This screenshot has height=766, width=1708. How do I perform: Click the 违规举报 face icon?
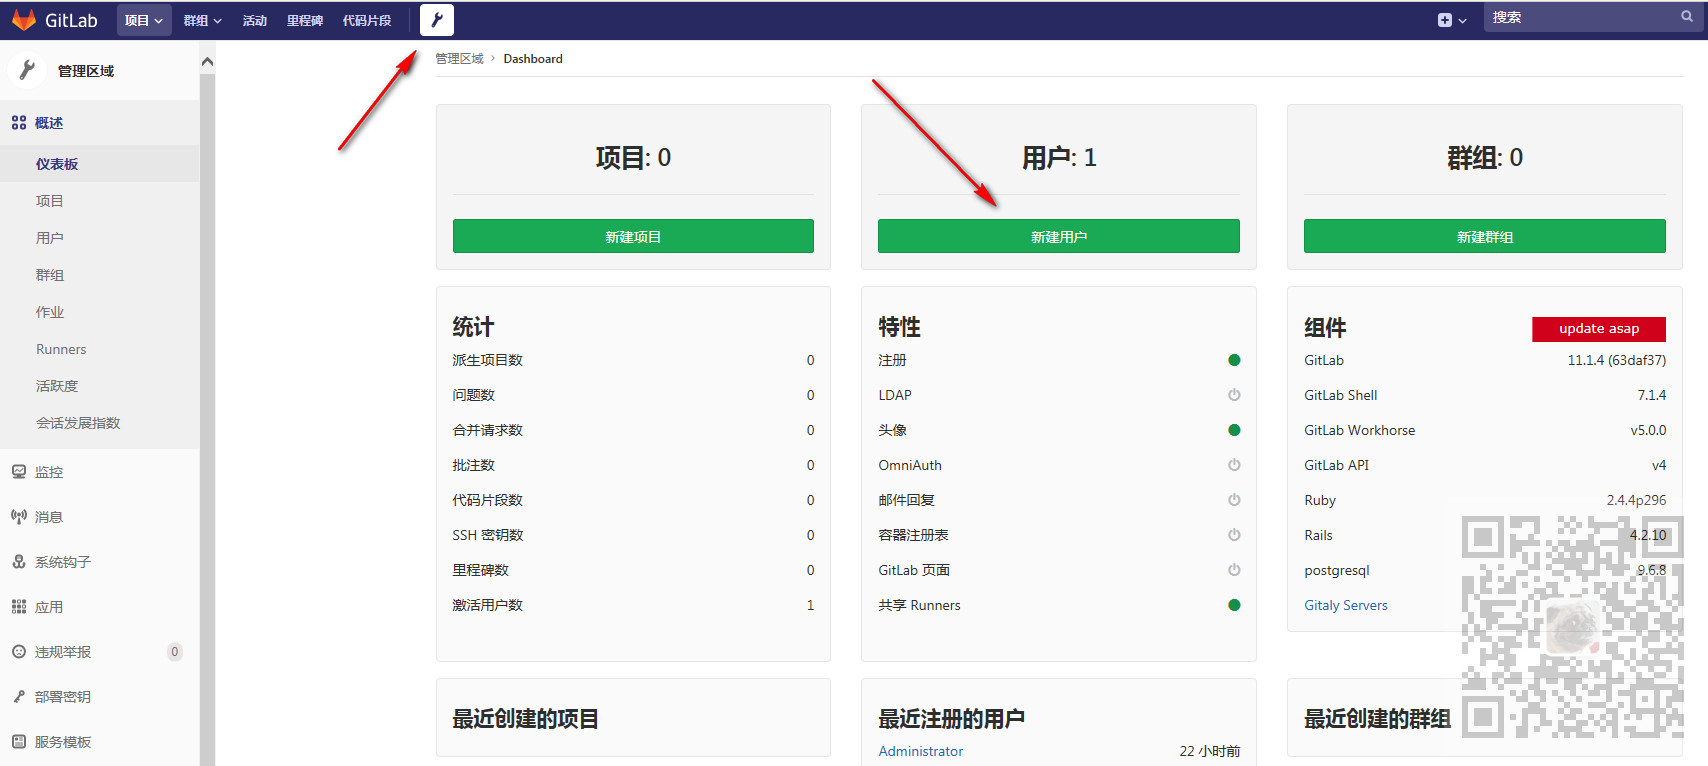(x=19, y=652)
